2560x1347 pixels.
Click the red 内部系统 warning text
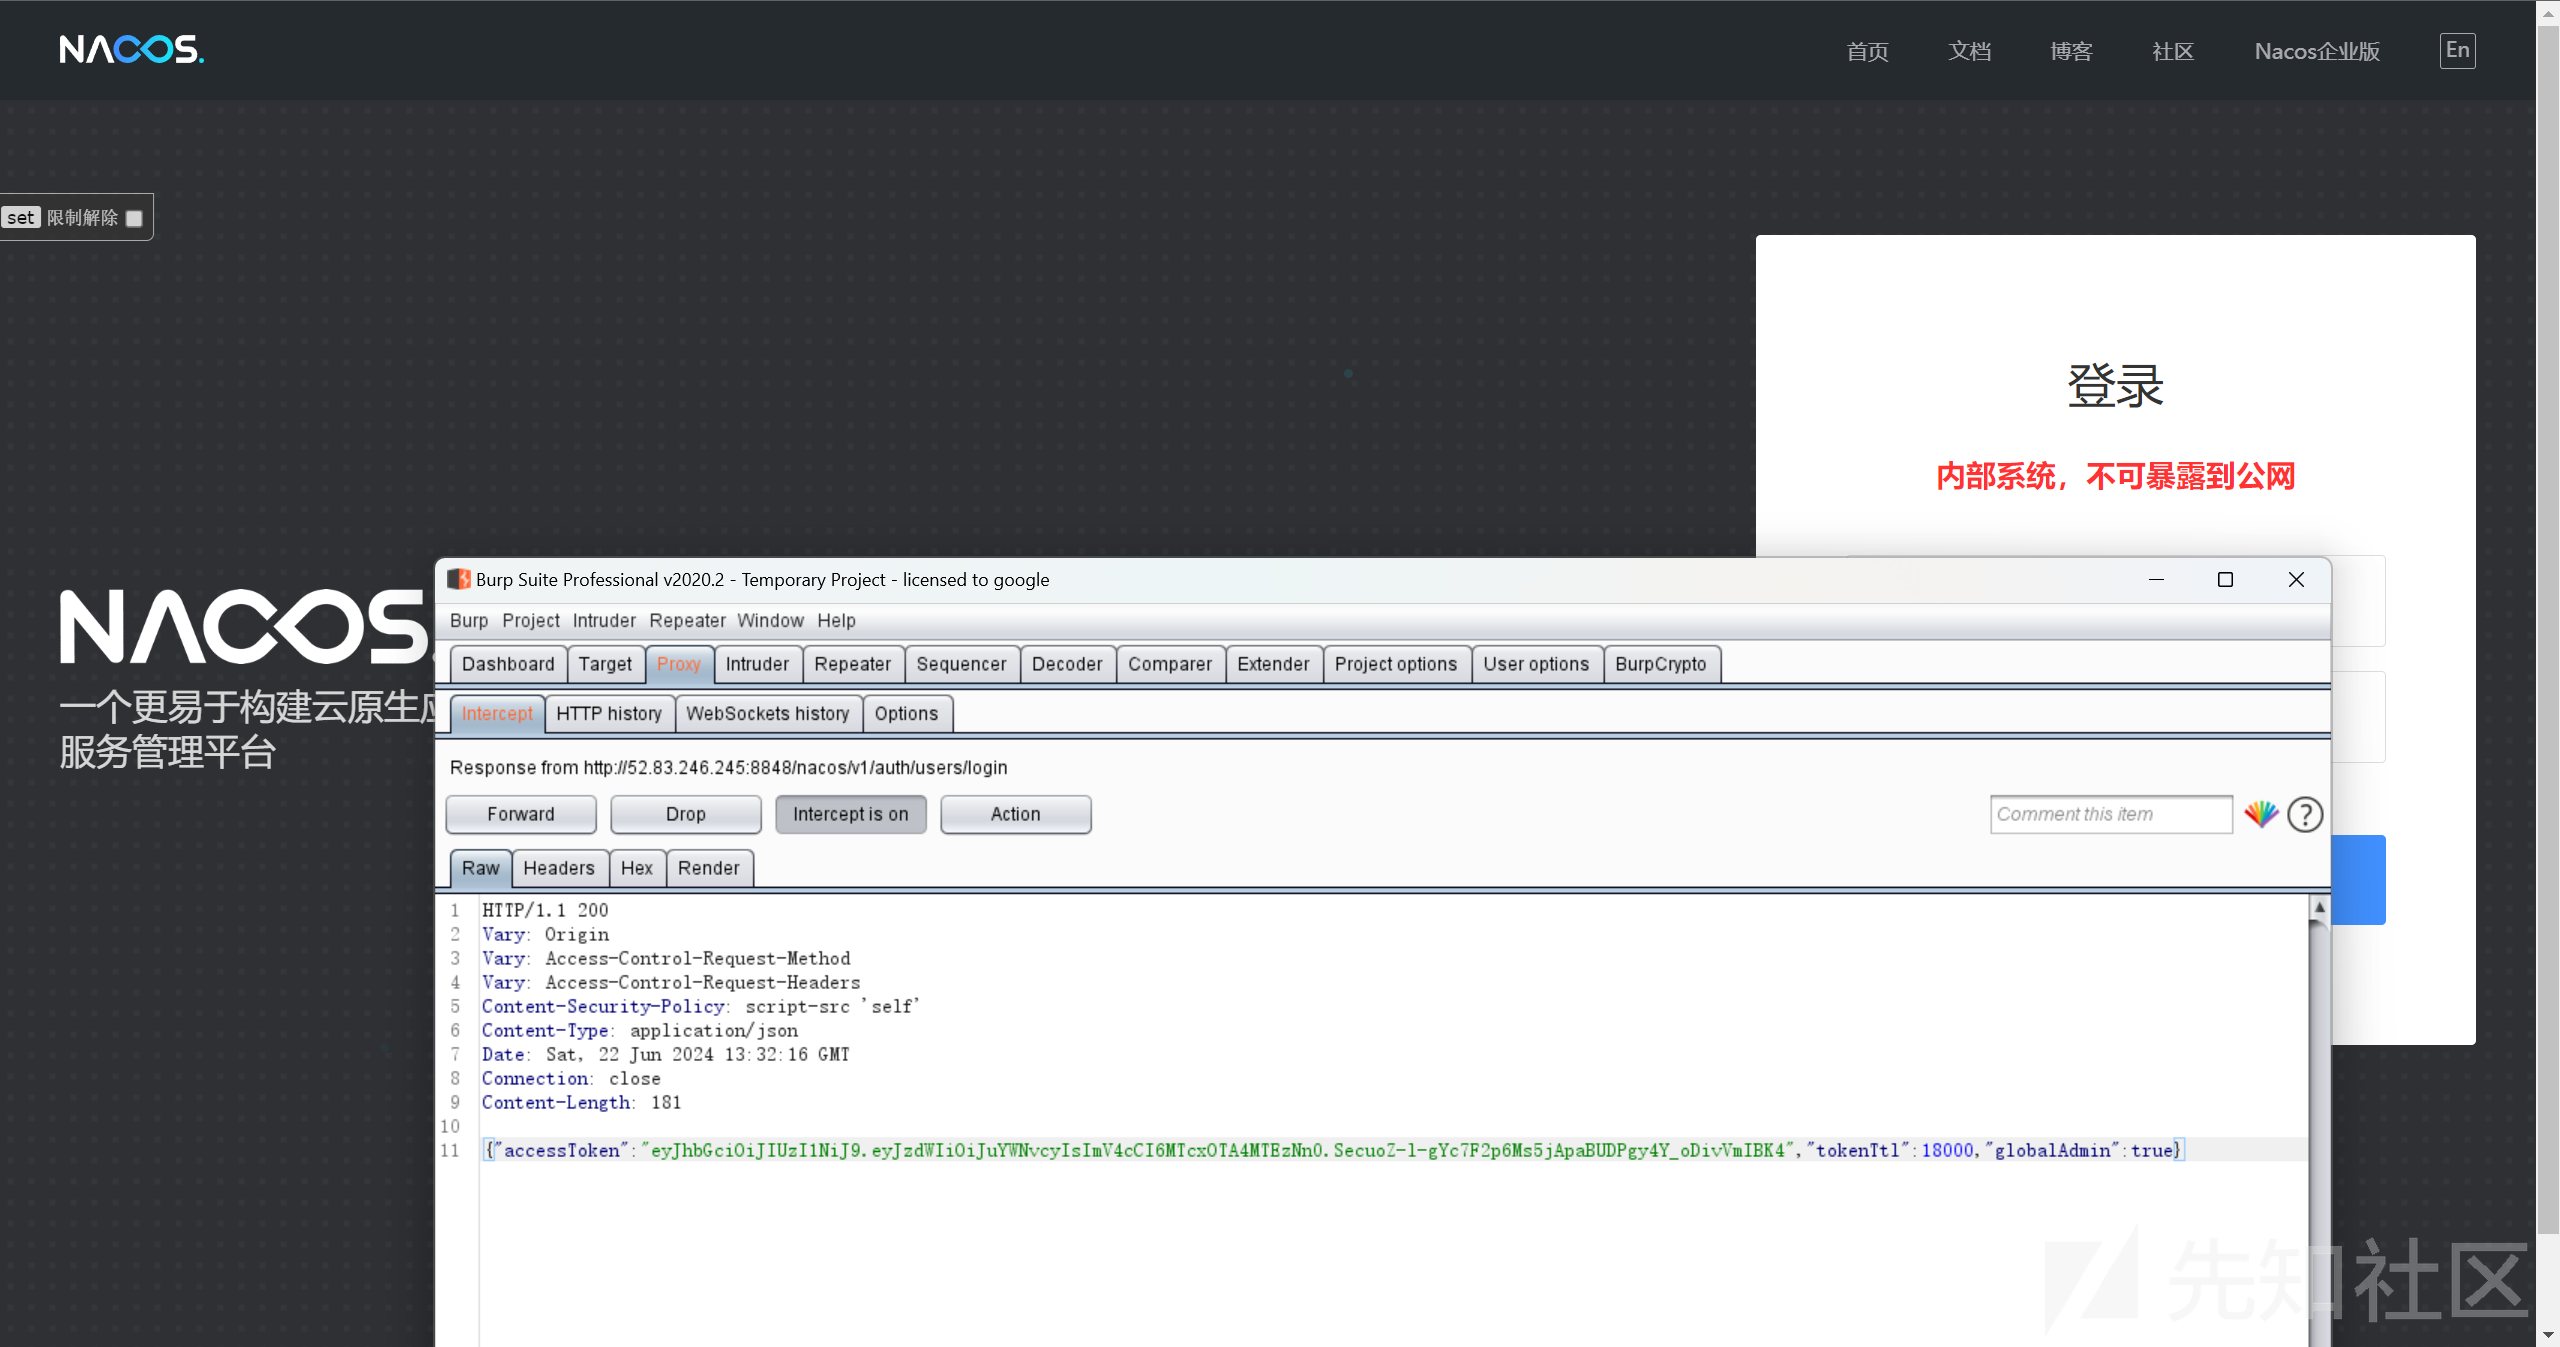pos(2115,476)
